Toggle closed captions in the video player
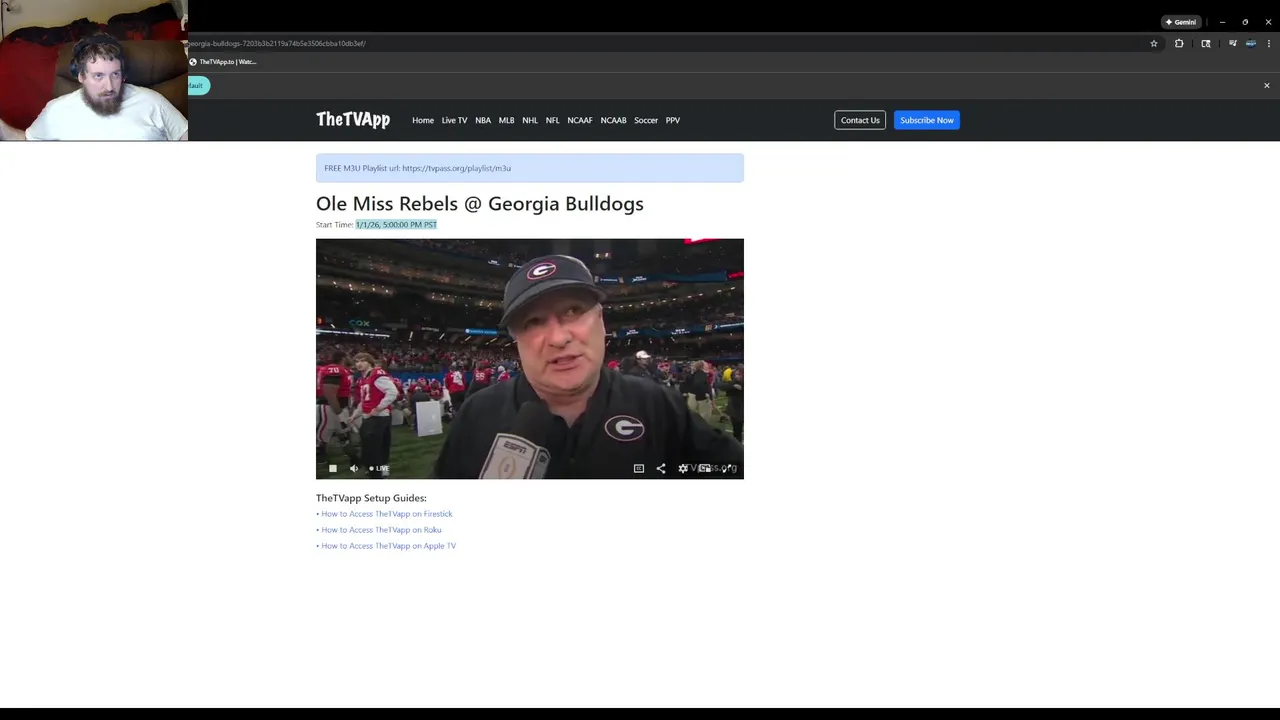 coord(639,468)
